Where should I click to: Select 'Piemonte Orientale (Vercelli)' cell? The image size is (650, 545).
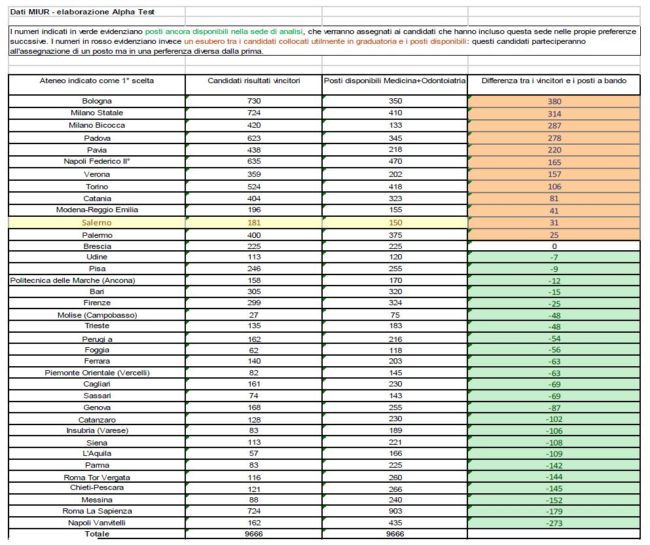tap(97, 373)
